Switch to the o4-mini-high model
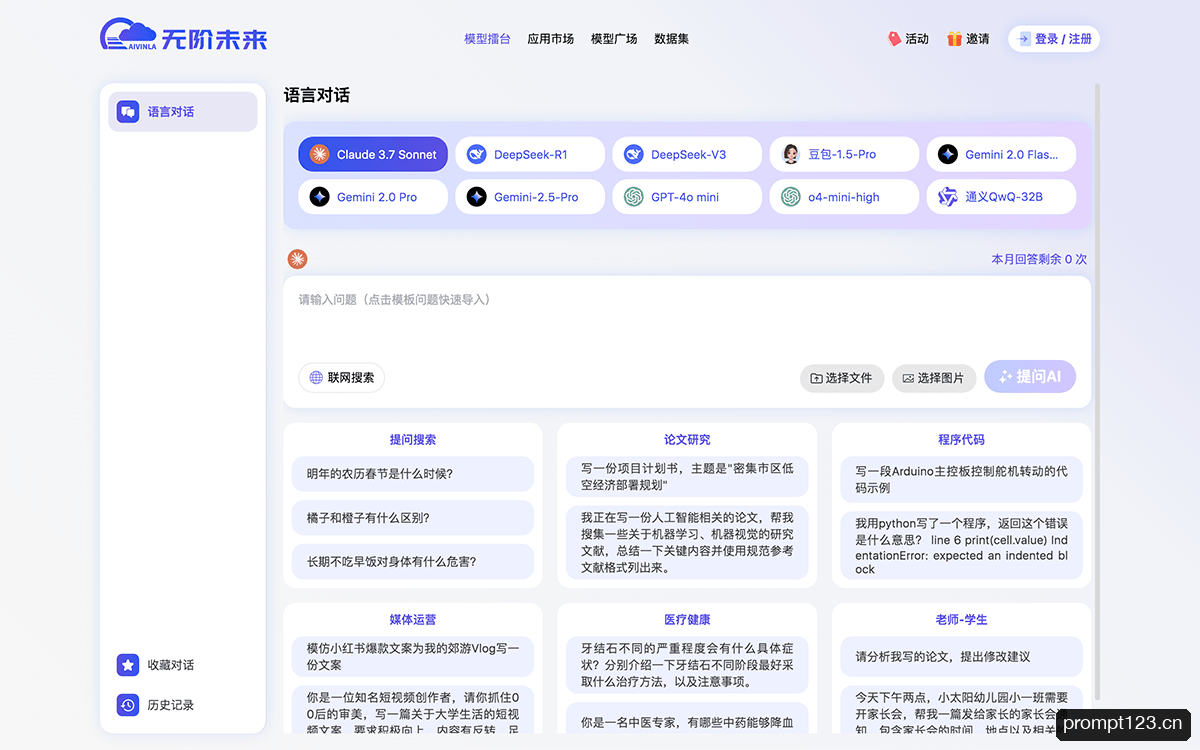This screenshot has height=750, width=1200. tap(844, 197)
